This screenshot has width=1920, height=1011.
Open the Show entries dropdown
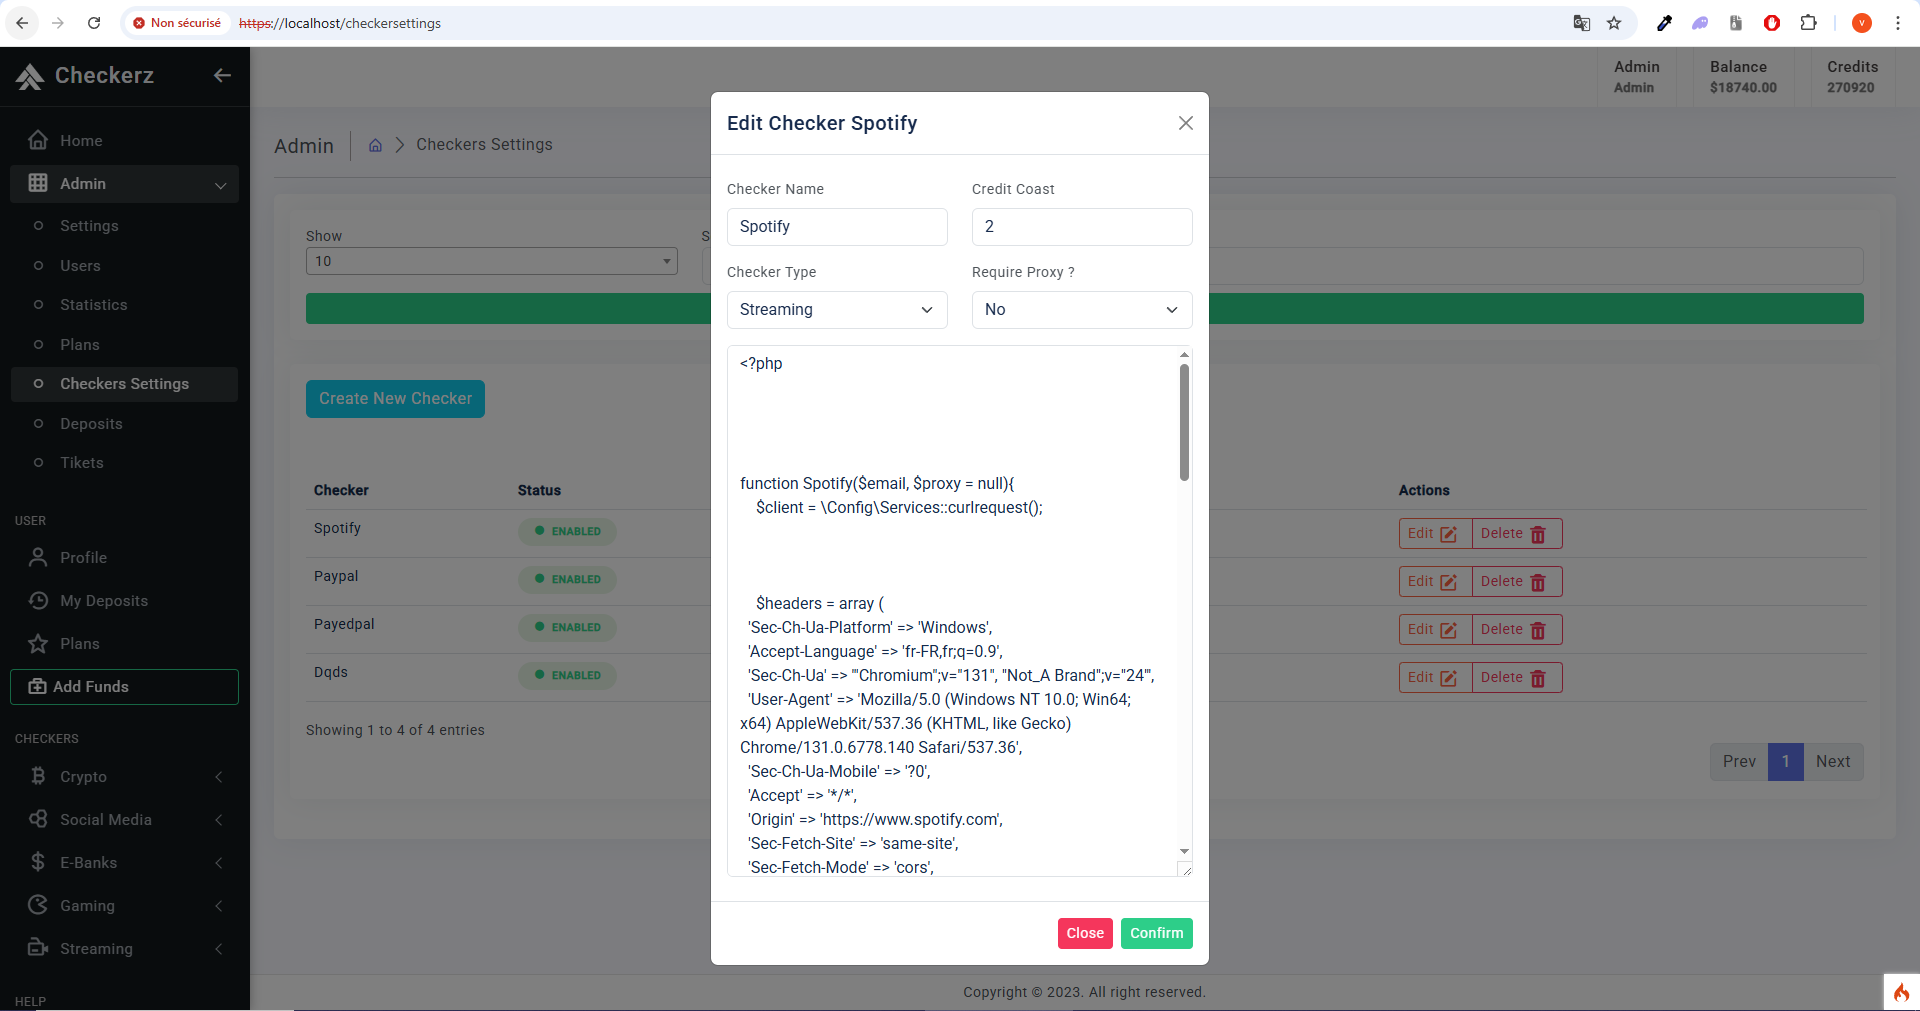[492, 262]
